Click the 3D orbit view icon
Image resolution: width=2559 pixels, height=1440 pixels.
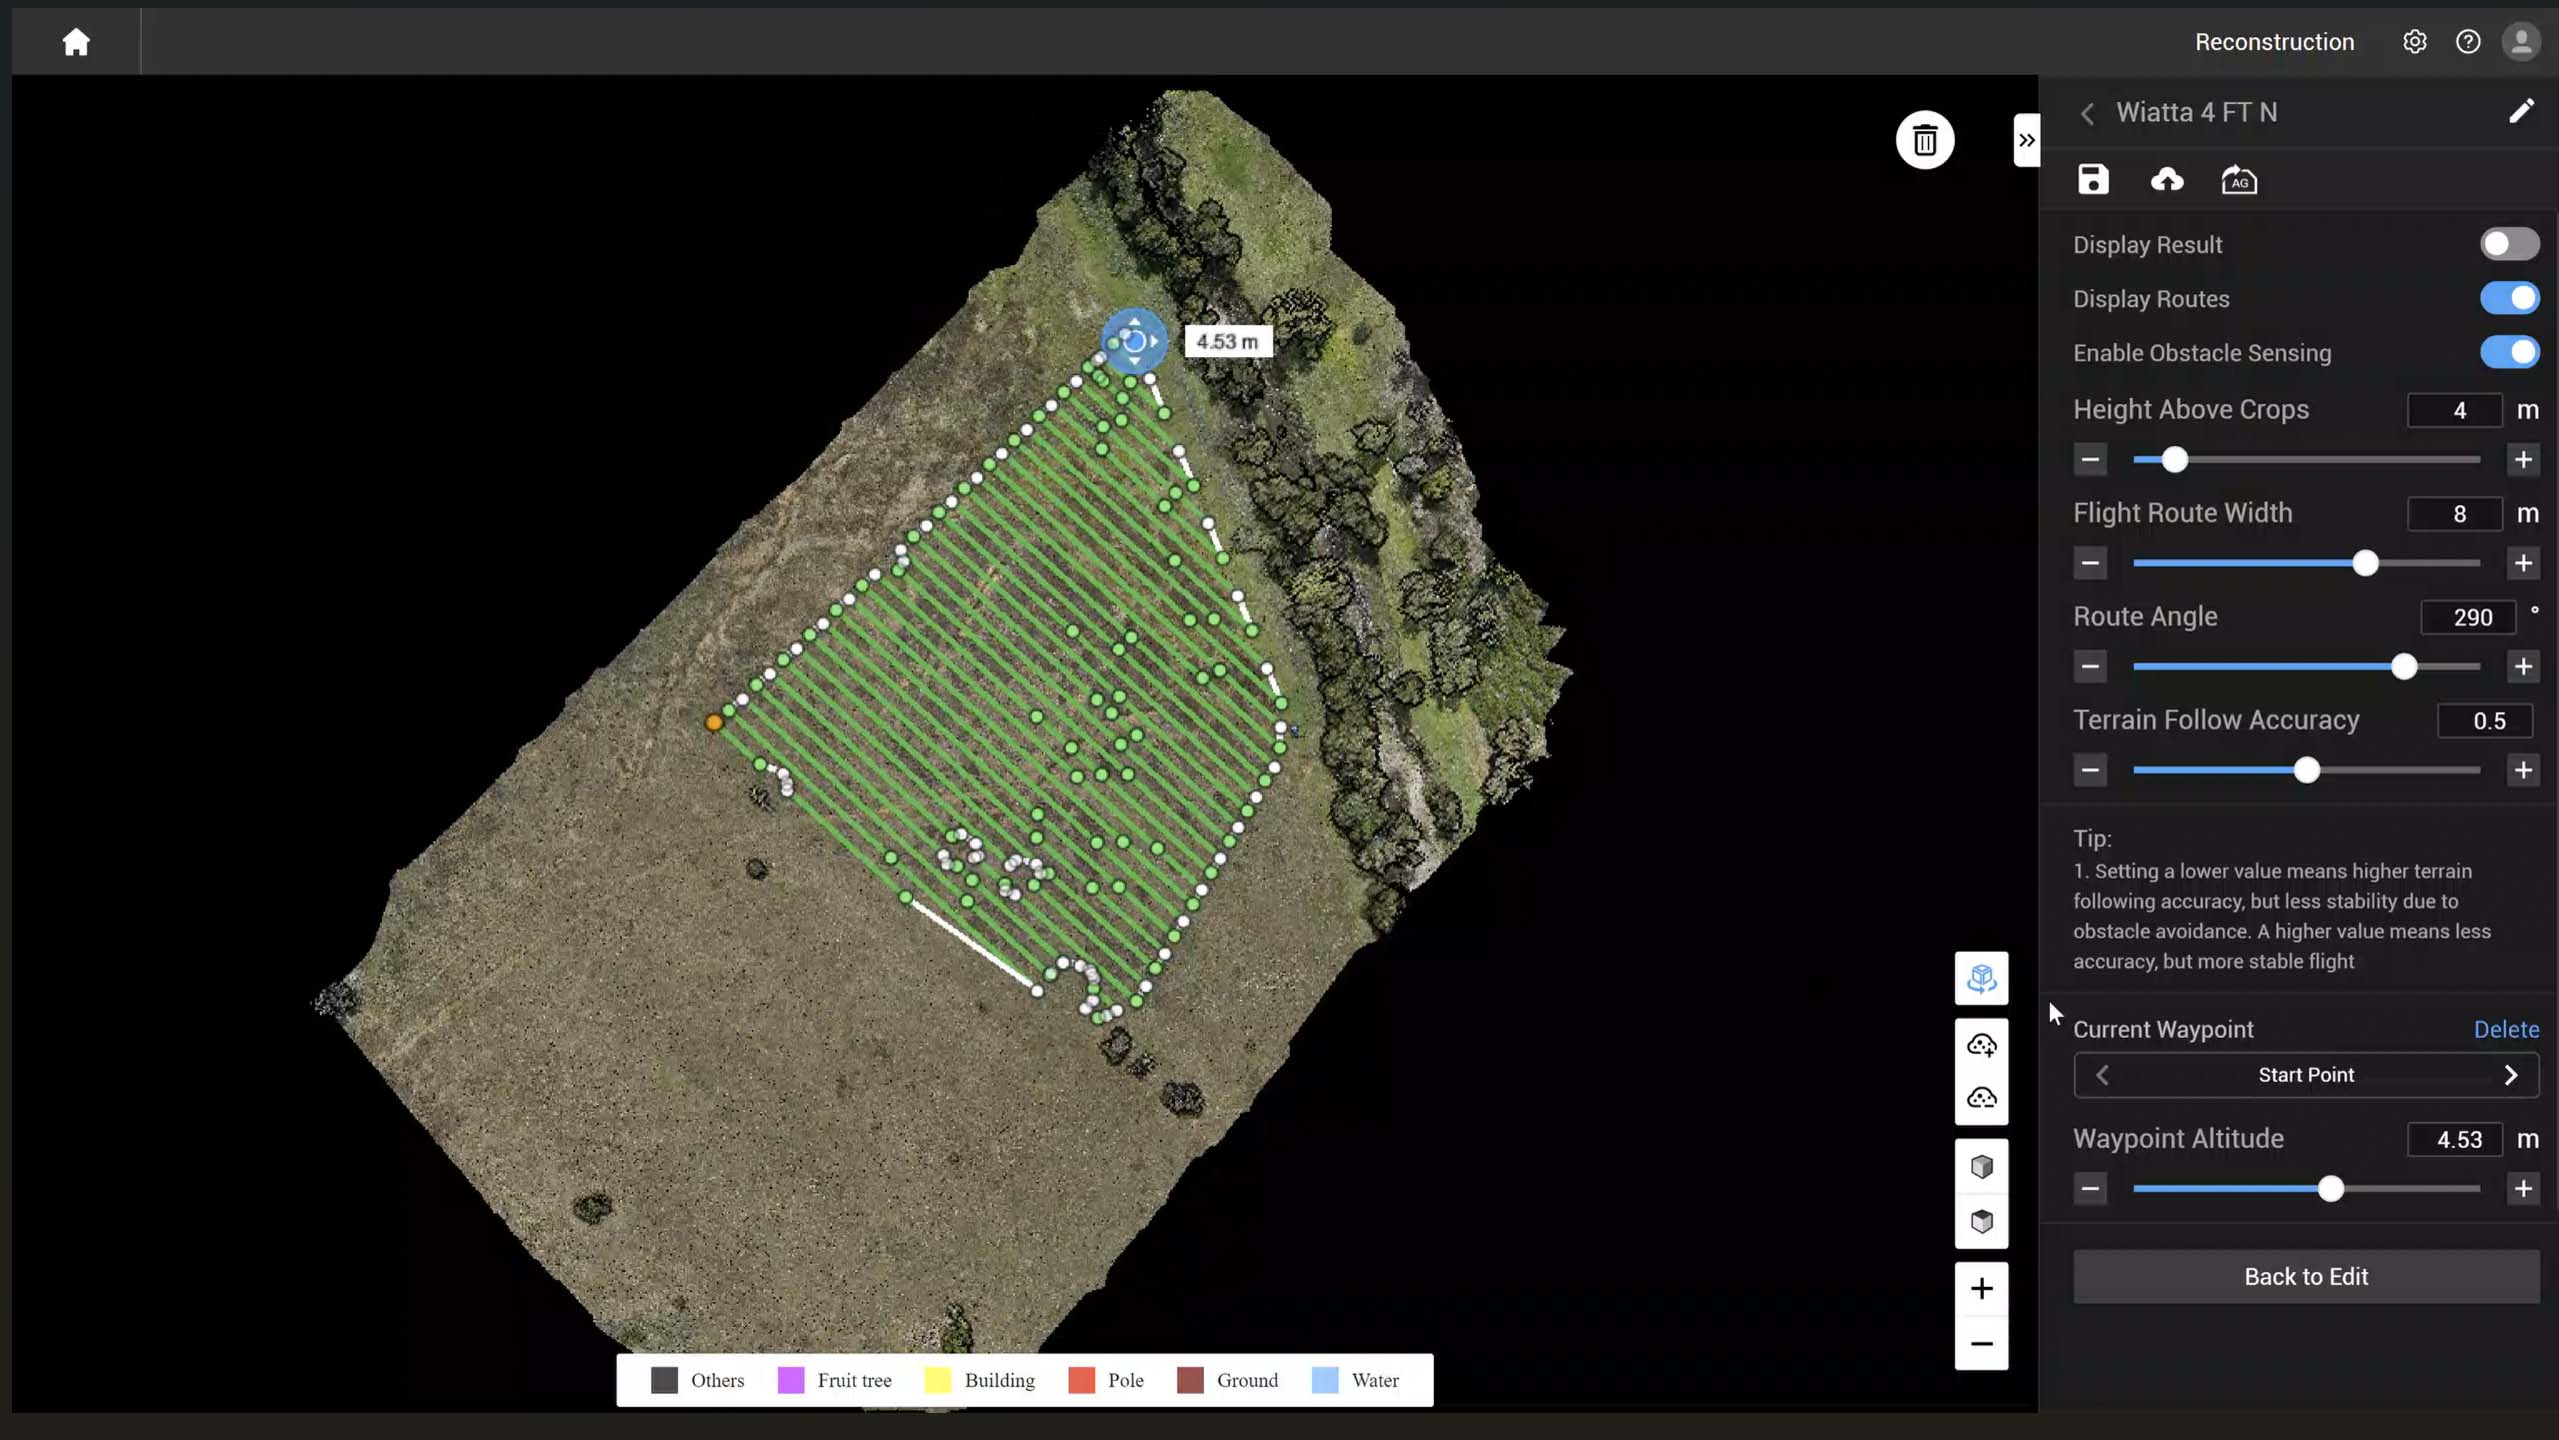point(1982,979)
